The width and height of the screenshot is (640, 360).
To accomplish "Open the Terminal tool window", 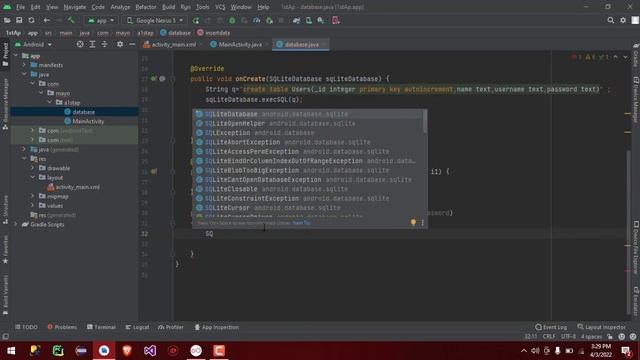I will pos(101,327).
